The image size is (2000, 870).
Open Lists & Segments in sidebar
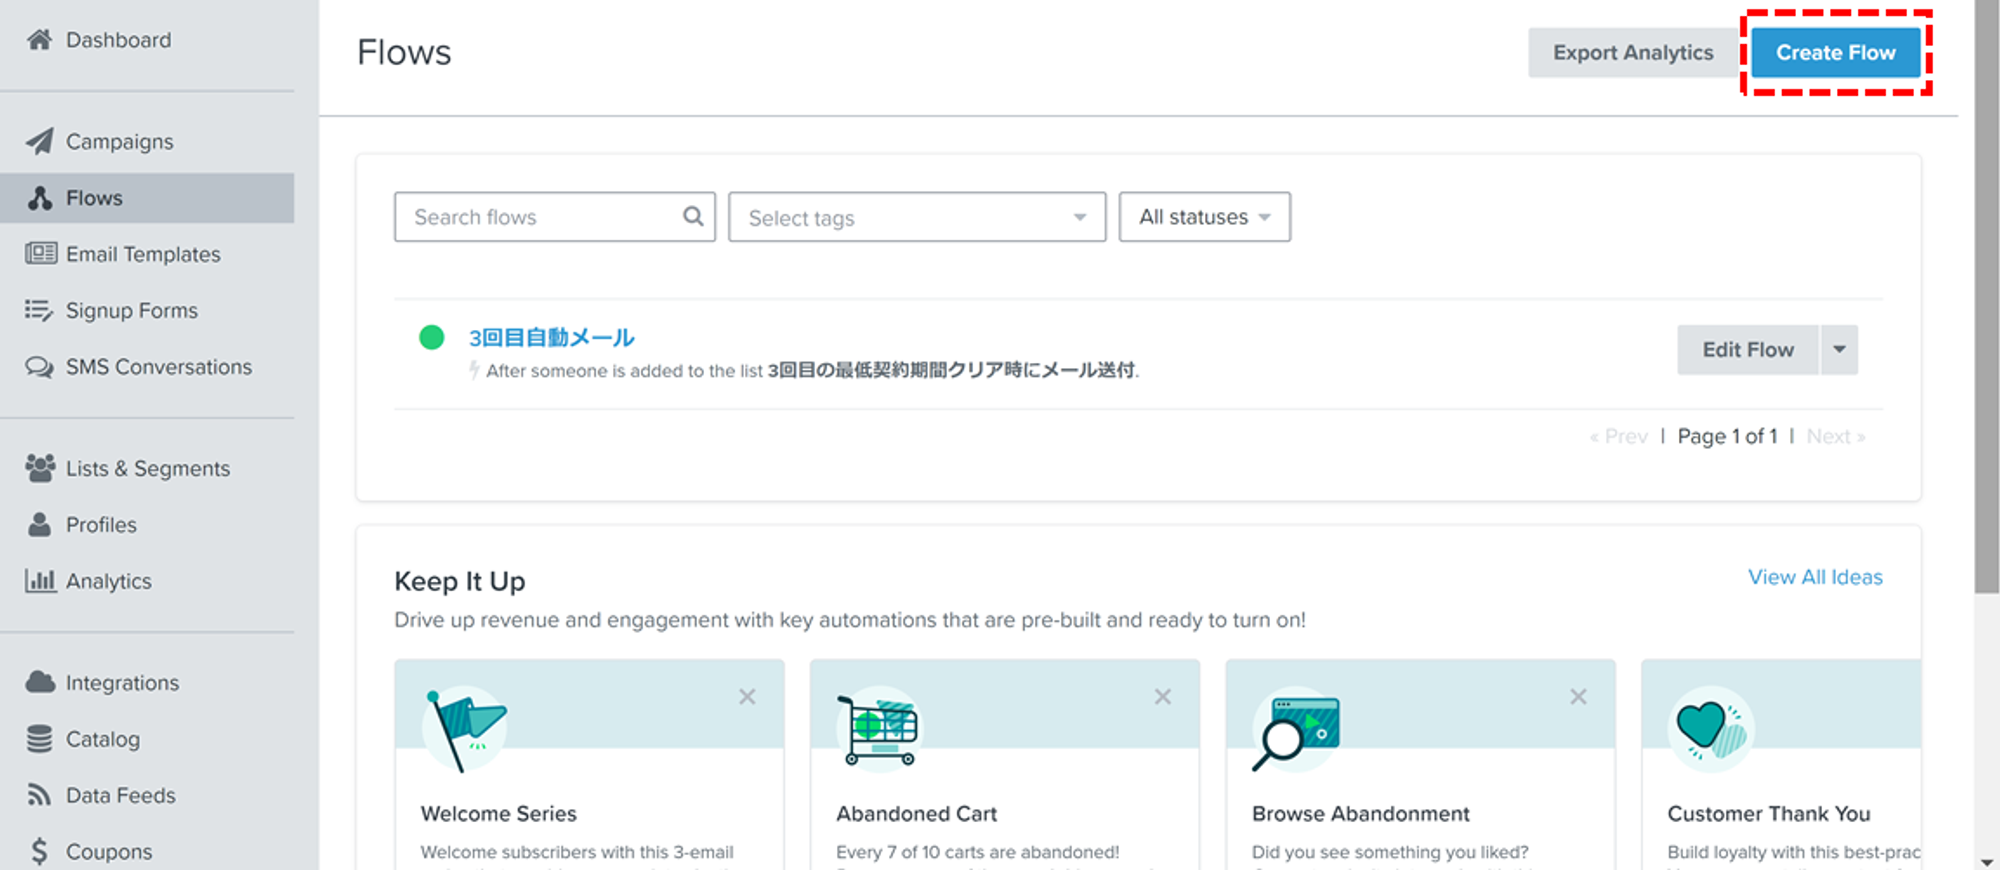pos(147,468)
